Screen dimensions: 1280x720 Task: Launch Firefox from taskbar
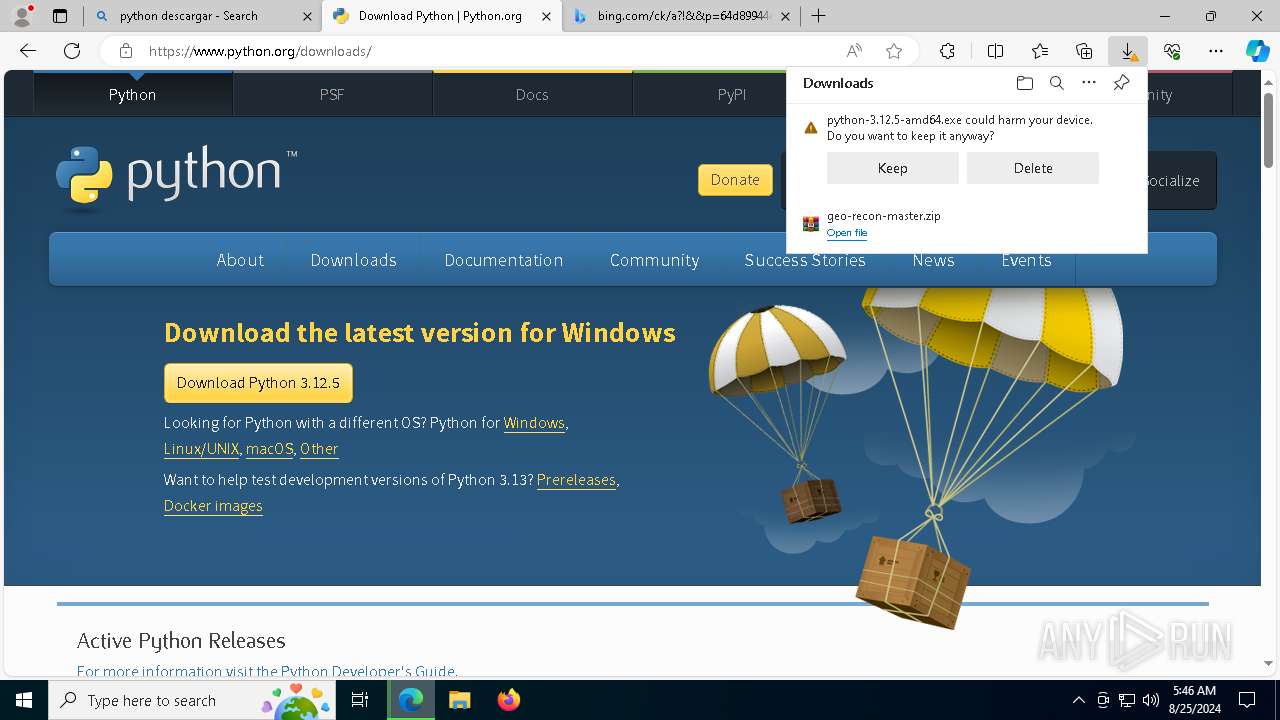(x=508, y=700)
